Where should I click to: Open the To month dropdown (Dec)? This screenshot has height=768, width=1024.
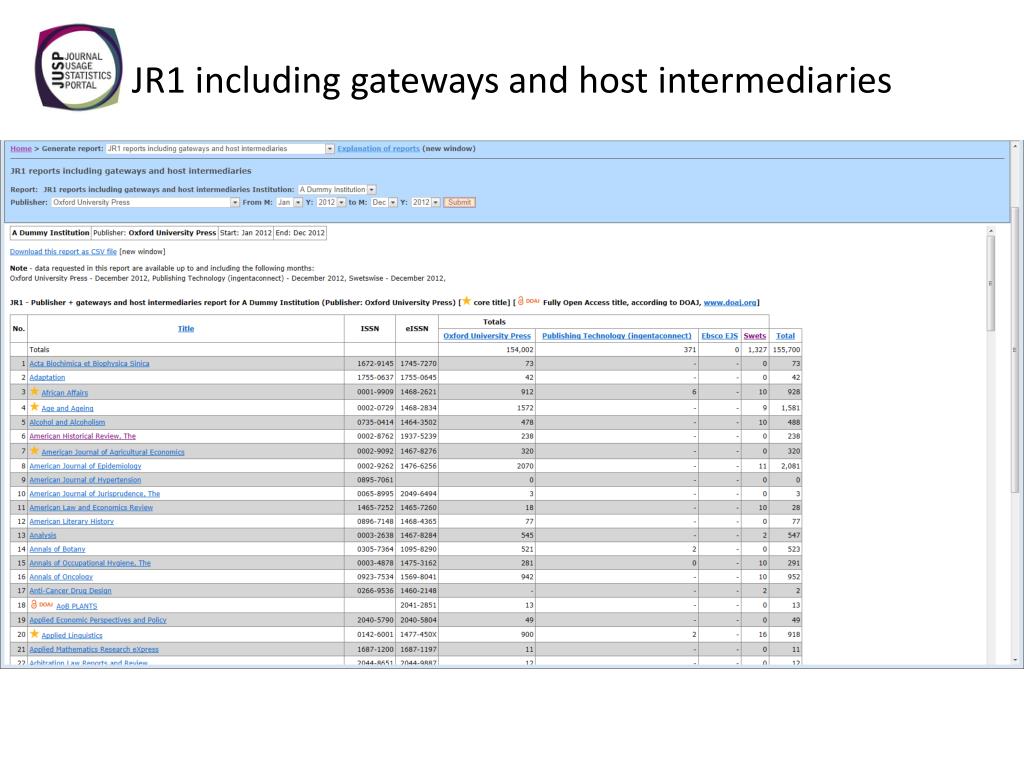pyautogui.click(x=384, y=202)
